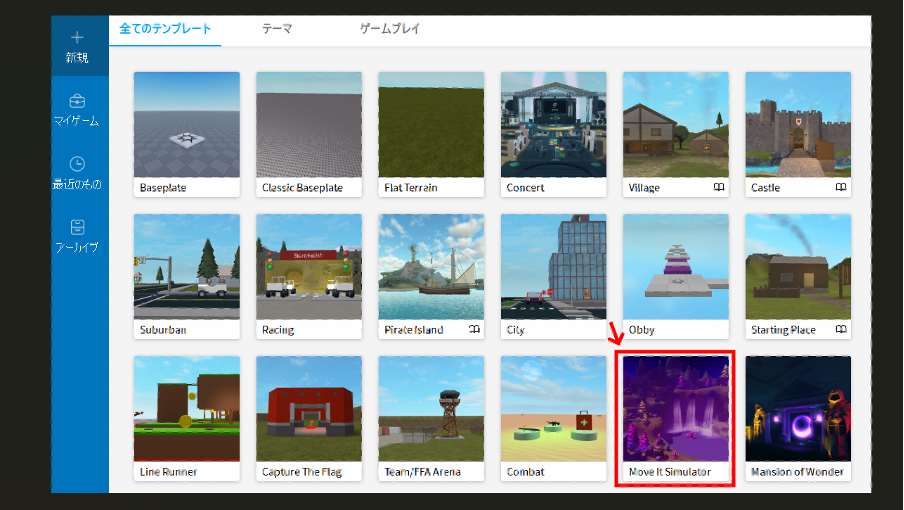The width and height of the screenshot is (904, 510).
Task: Select the Line Runner template
Action: pyautogui.click(x=187, y=410)
